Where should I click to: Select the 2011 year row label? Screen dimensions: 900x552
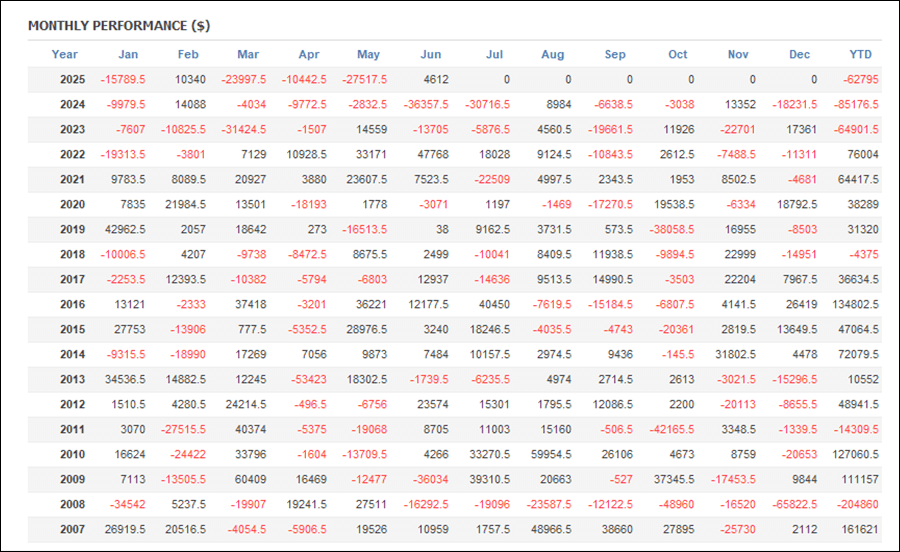pyautogui.click(x=72, y=429)
